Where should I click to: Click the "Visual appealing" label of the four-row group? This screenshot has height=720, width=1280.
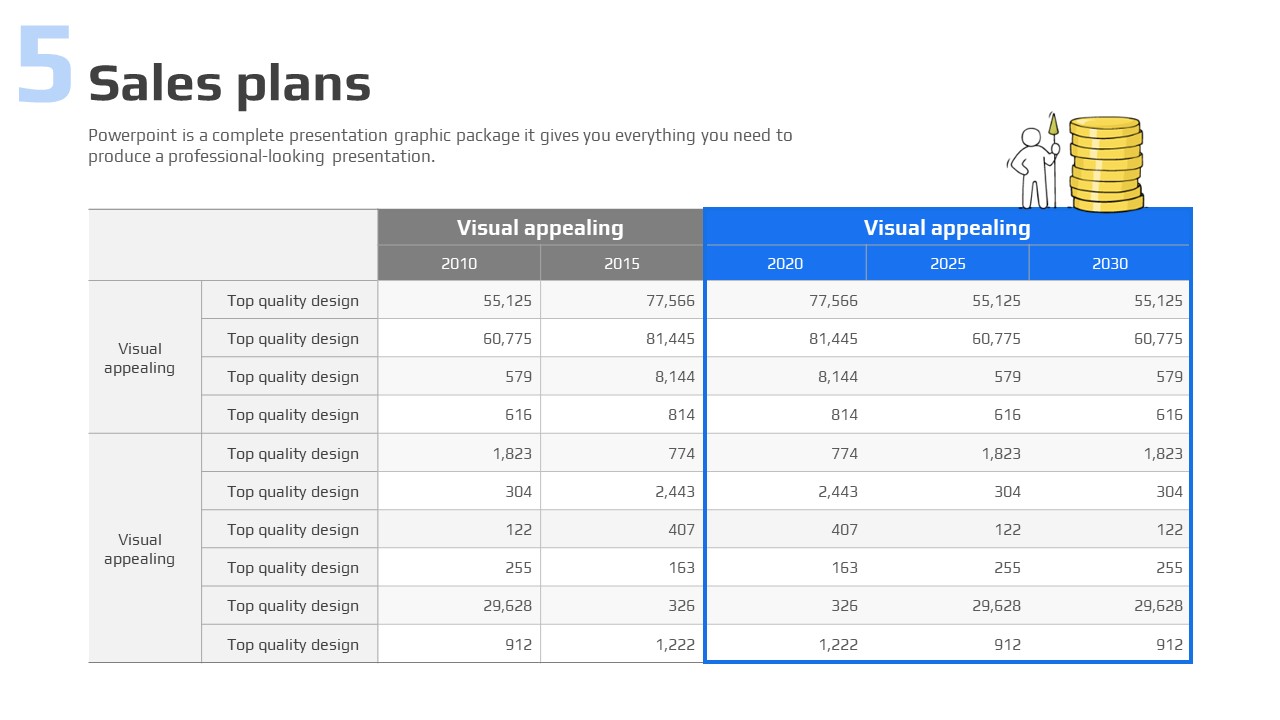click(x=140, y=358)
